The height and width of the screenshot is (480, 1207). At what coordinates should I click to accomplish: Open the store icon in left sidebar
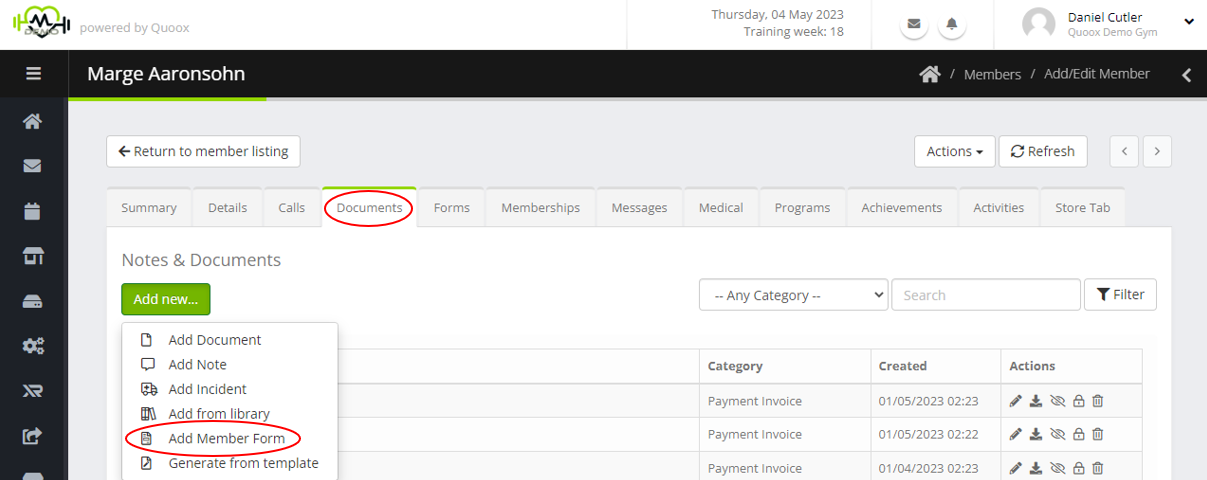(x=33, y=256)
